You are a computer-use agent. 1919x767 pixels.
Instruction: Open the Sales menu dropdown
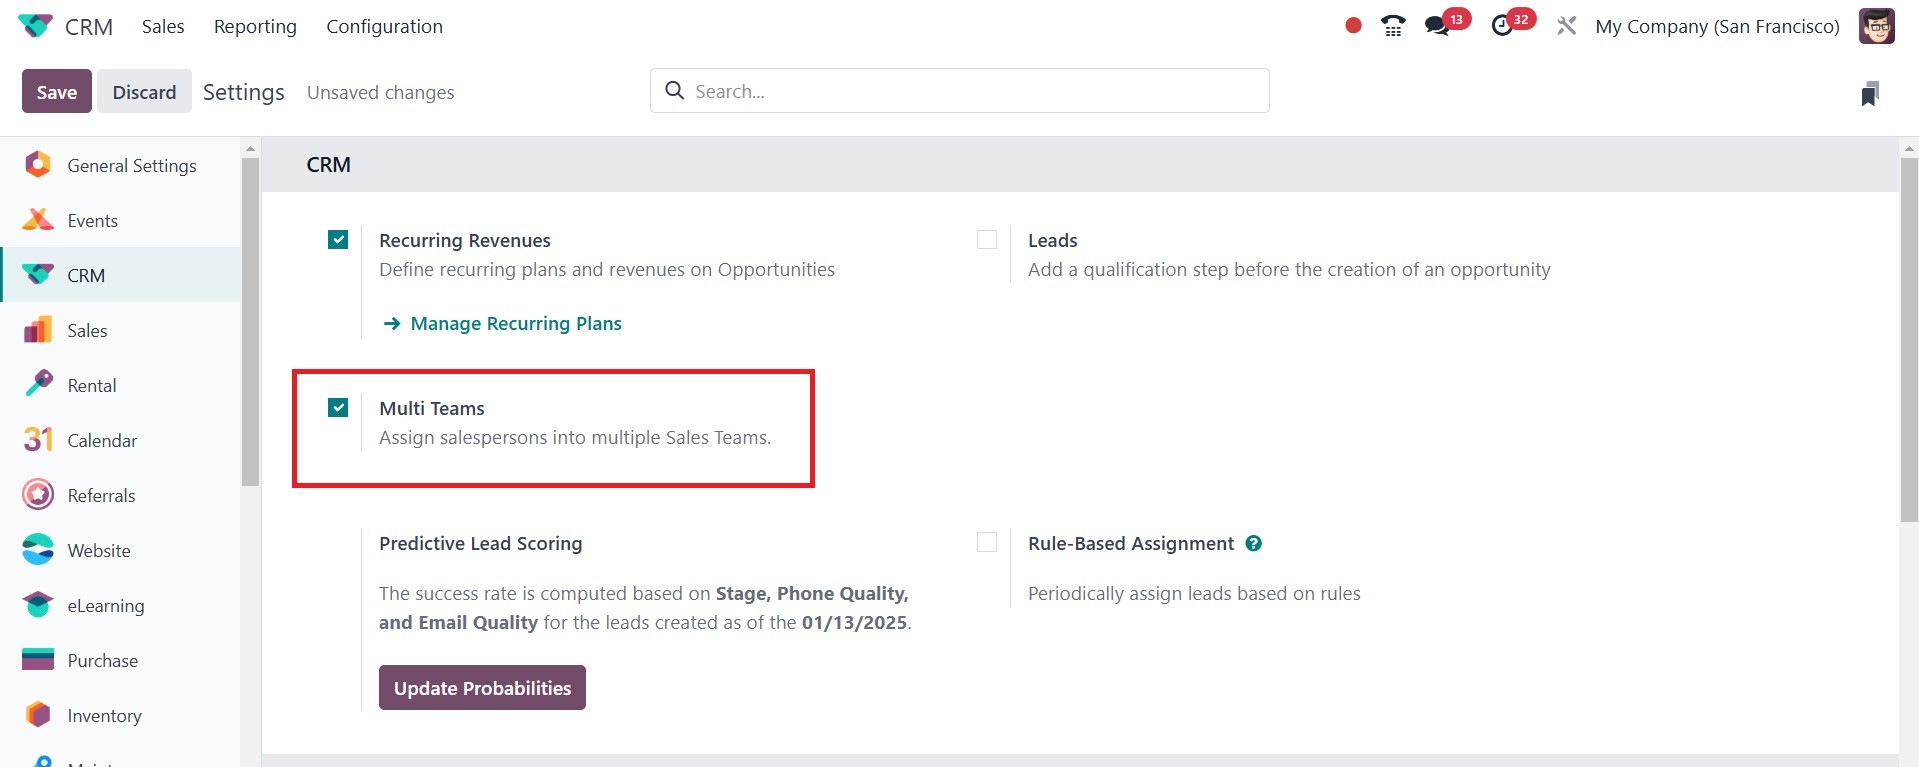click(163, 26)
